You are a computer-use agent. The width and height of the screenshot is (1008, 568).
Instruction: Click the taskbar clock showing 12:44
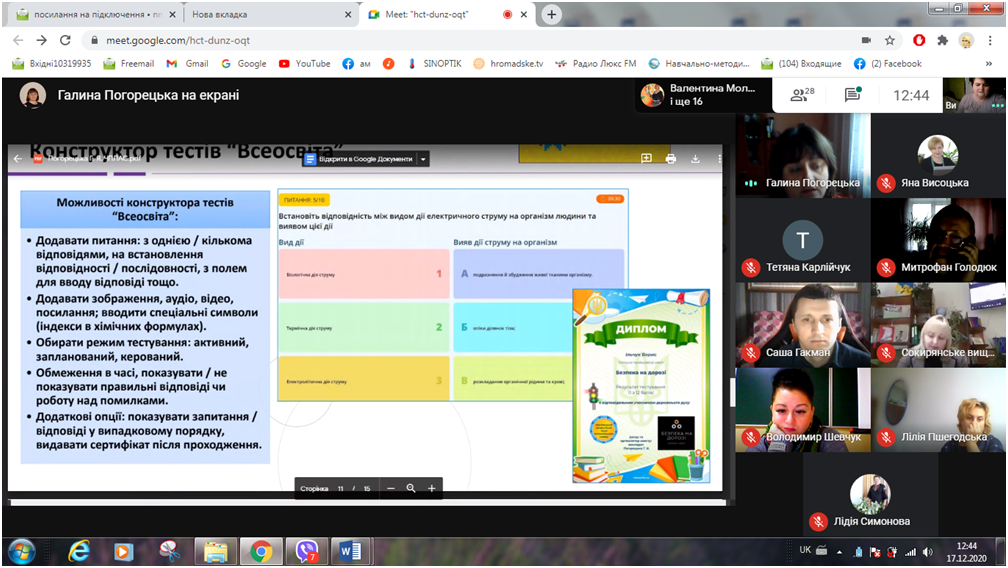click(966, 551)
